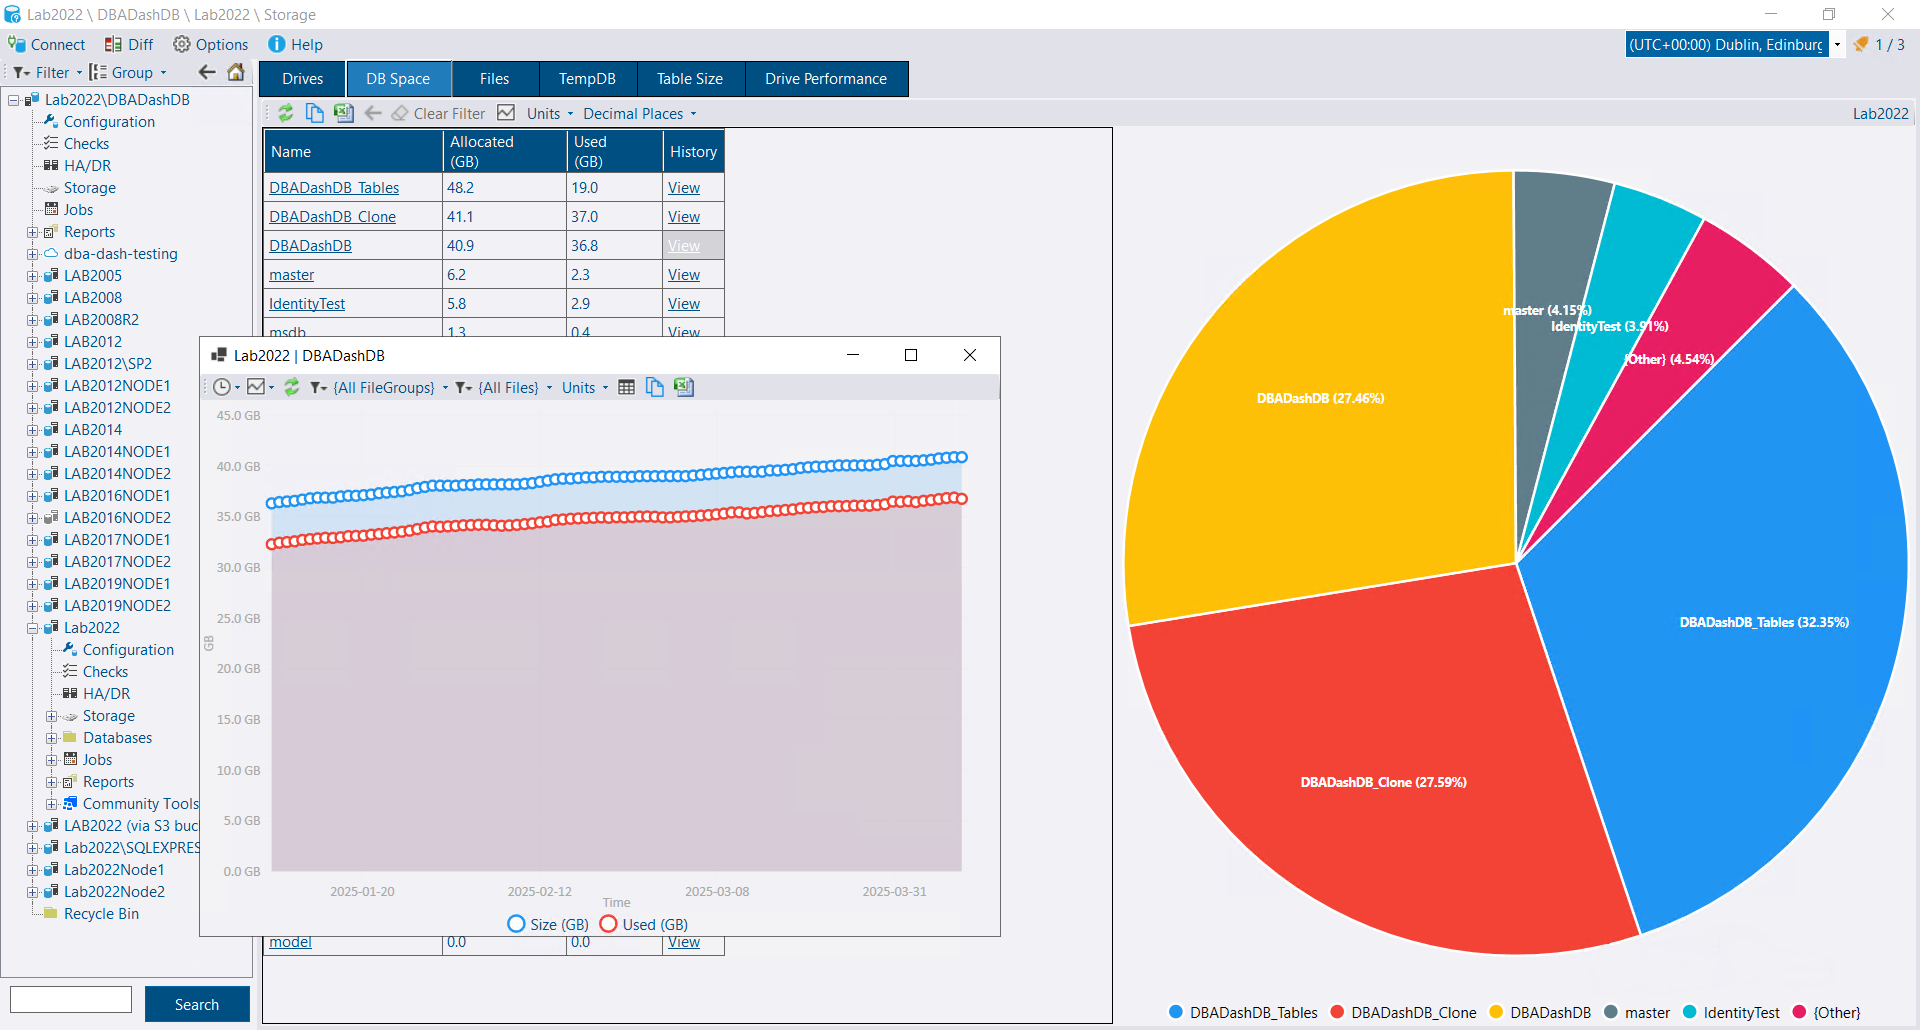The width and height of the screenshot is (1920, 1030).
Task: Toggle pie chart display in DB Space toolbar
Action: [506, 113]
